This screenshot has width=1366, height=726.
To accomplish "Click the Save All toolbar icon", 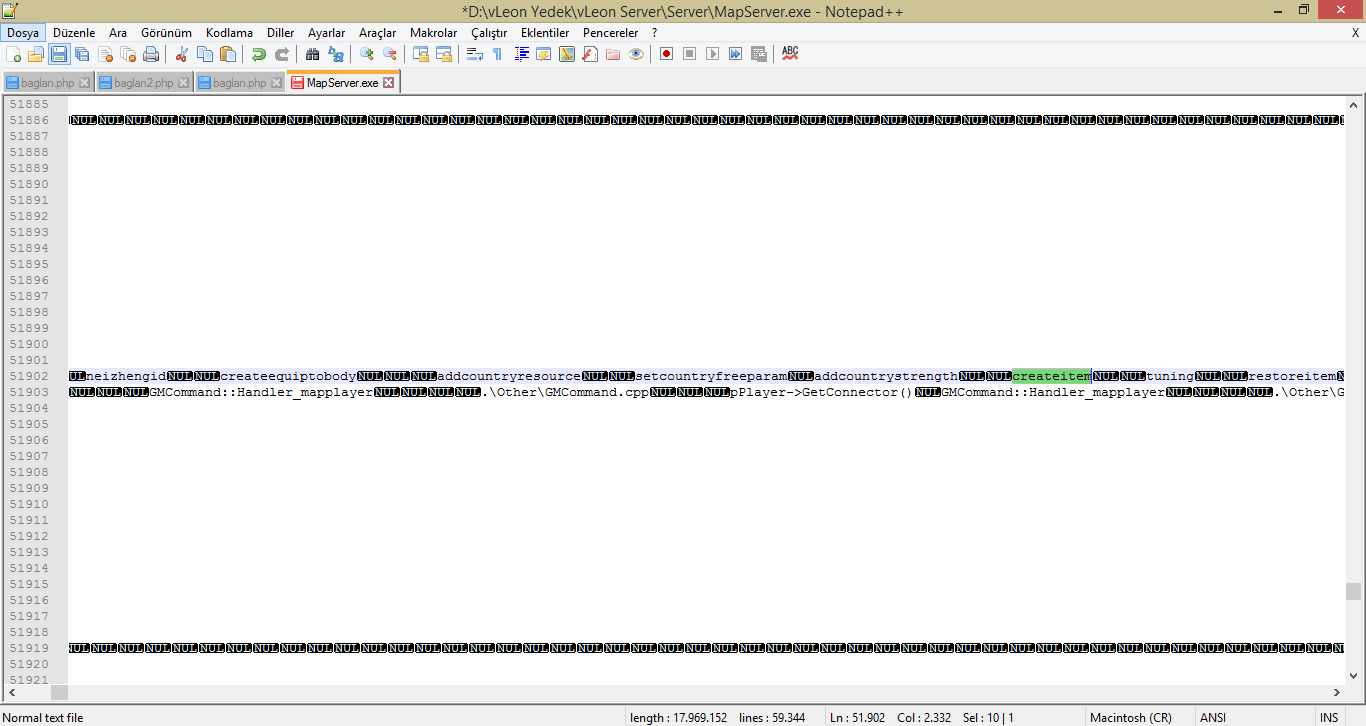I will pyautogui.click(x=82, y=54).
